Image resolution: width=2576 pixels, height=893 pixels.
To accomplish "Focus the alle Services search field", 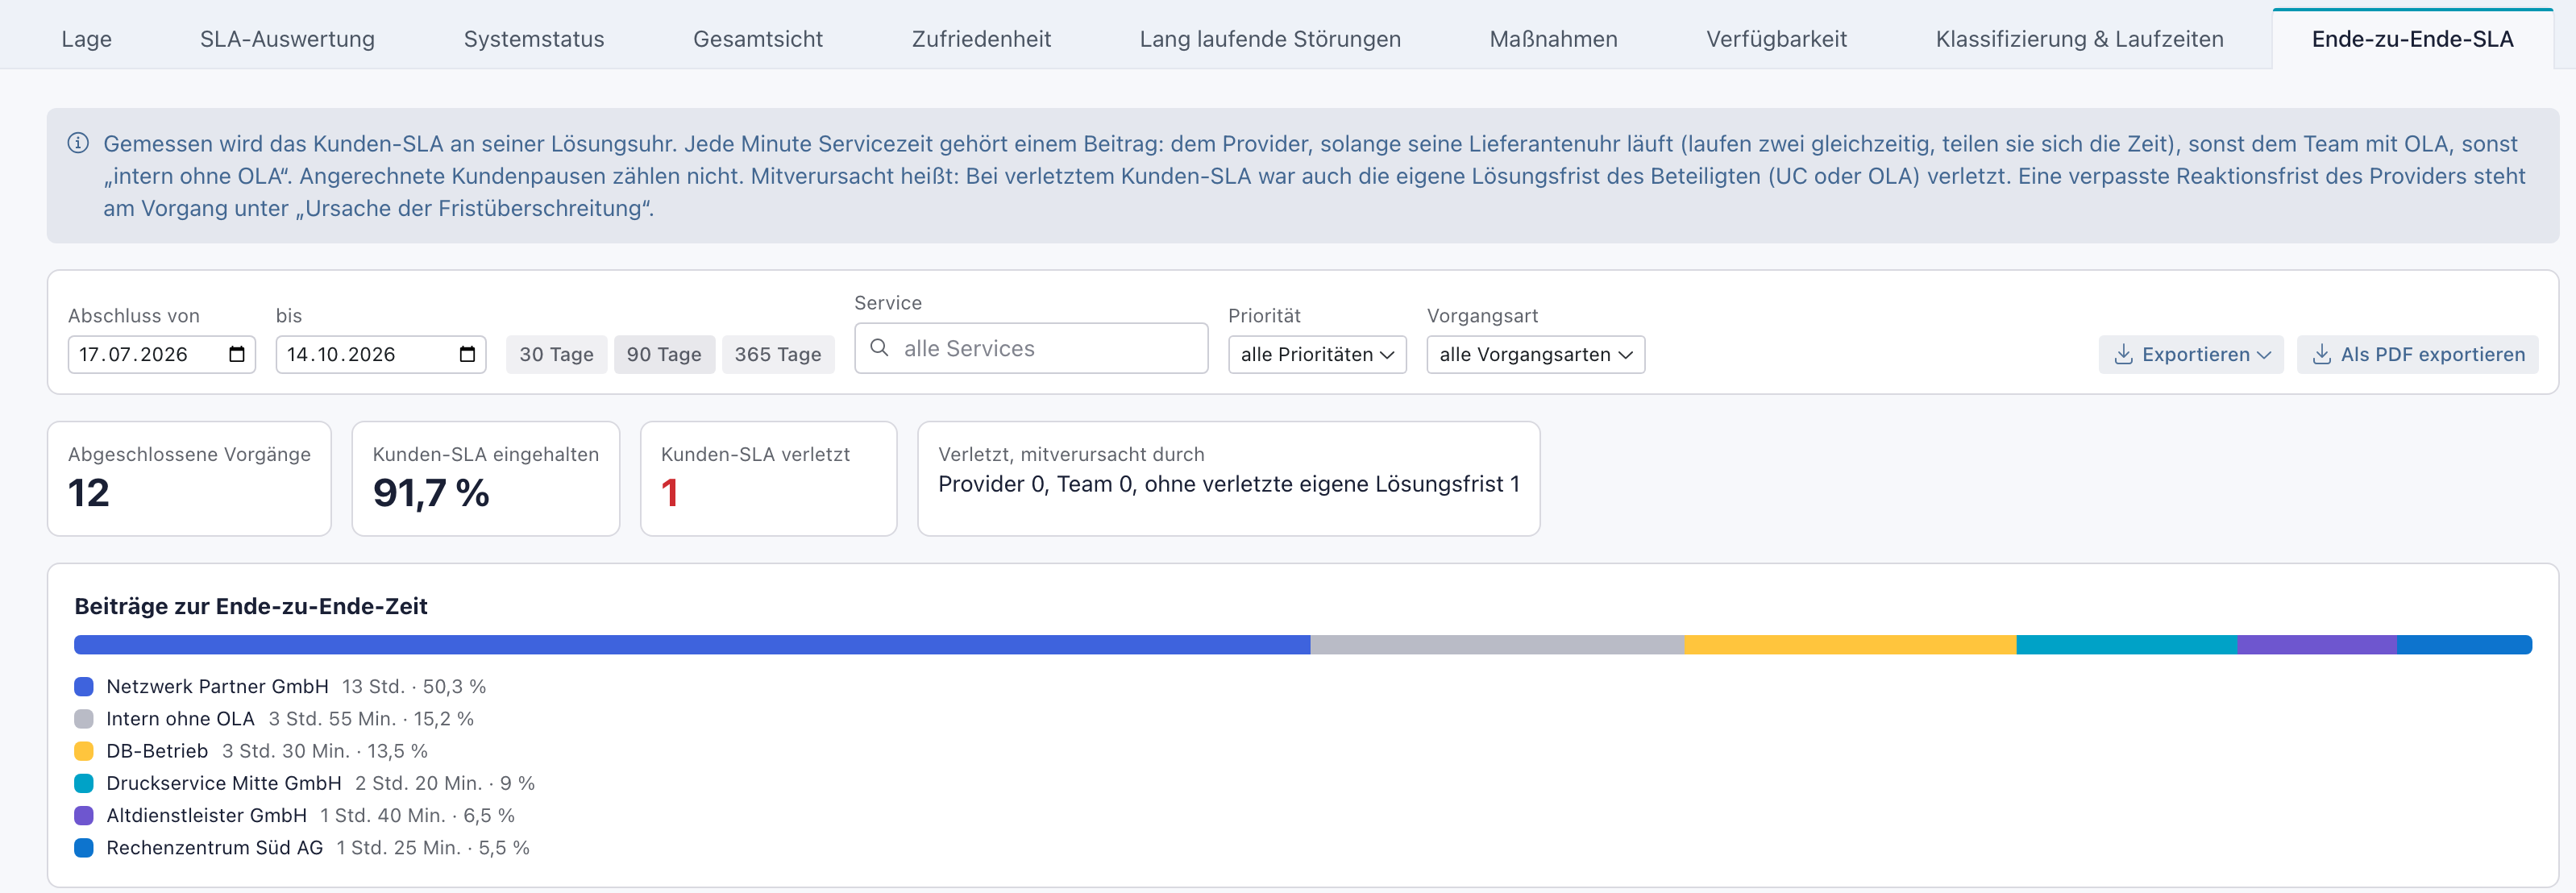I will point(1031,348).
